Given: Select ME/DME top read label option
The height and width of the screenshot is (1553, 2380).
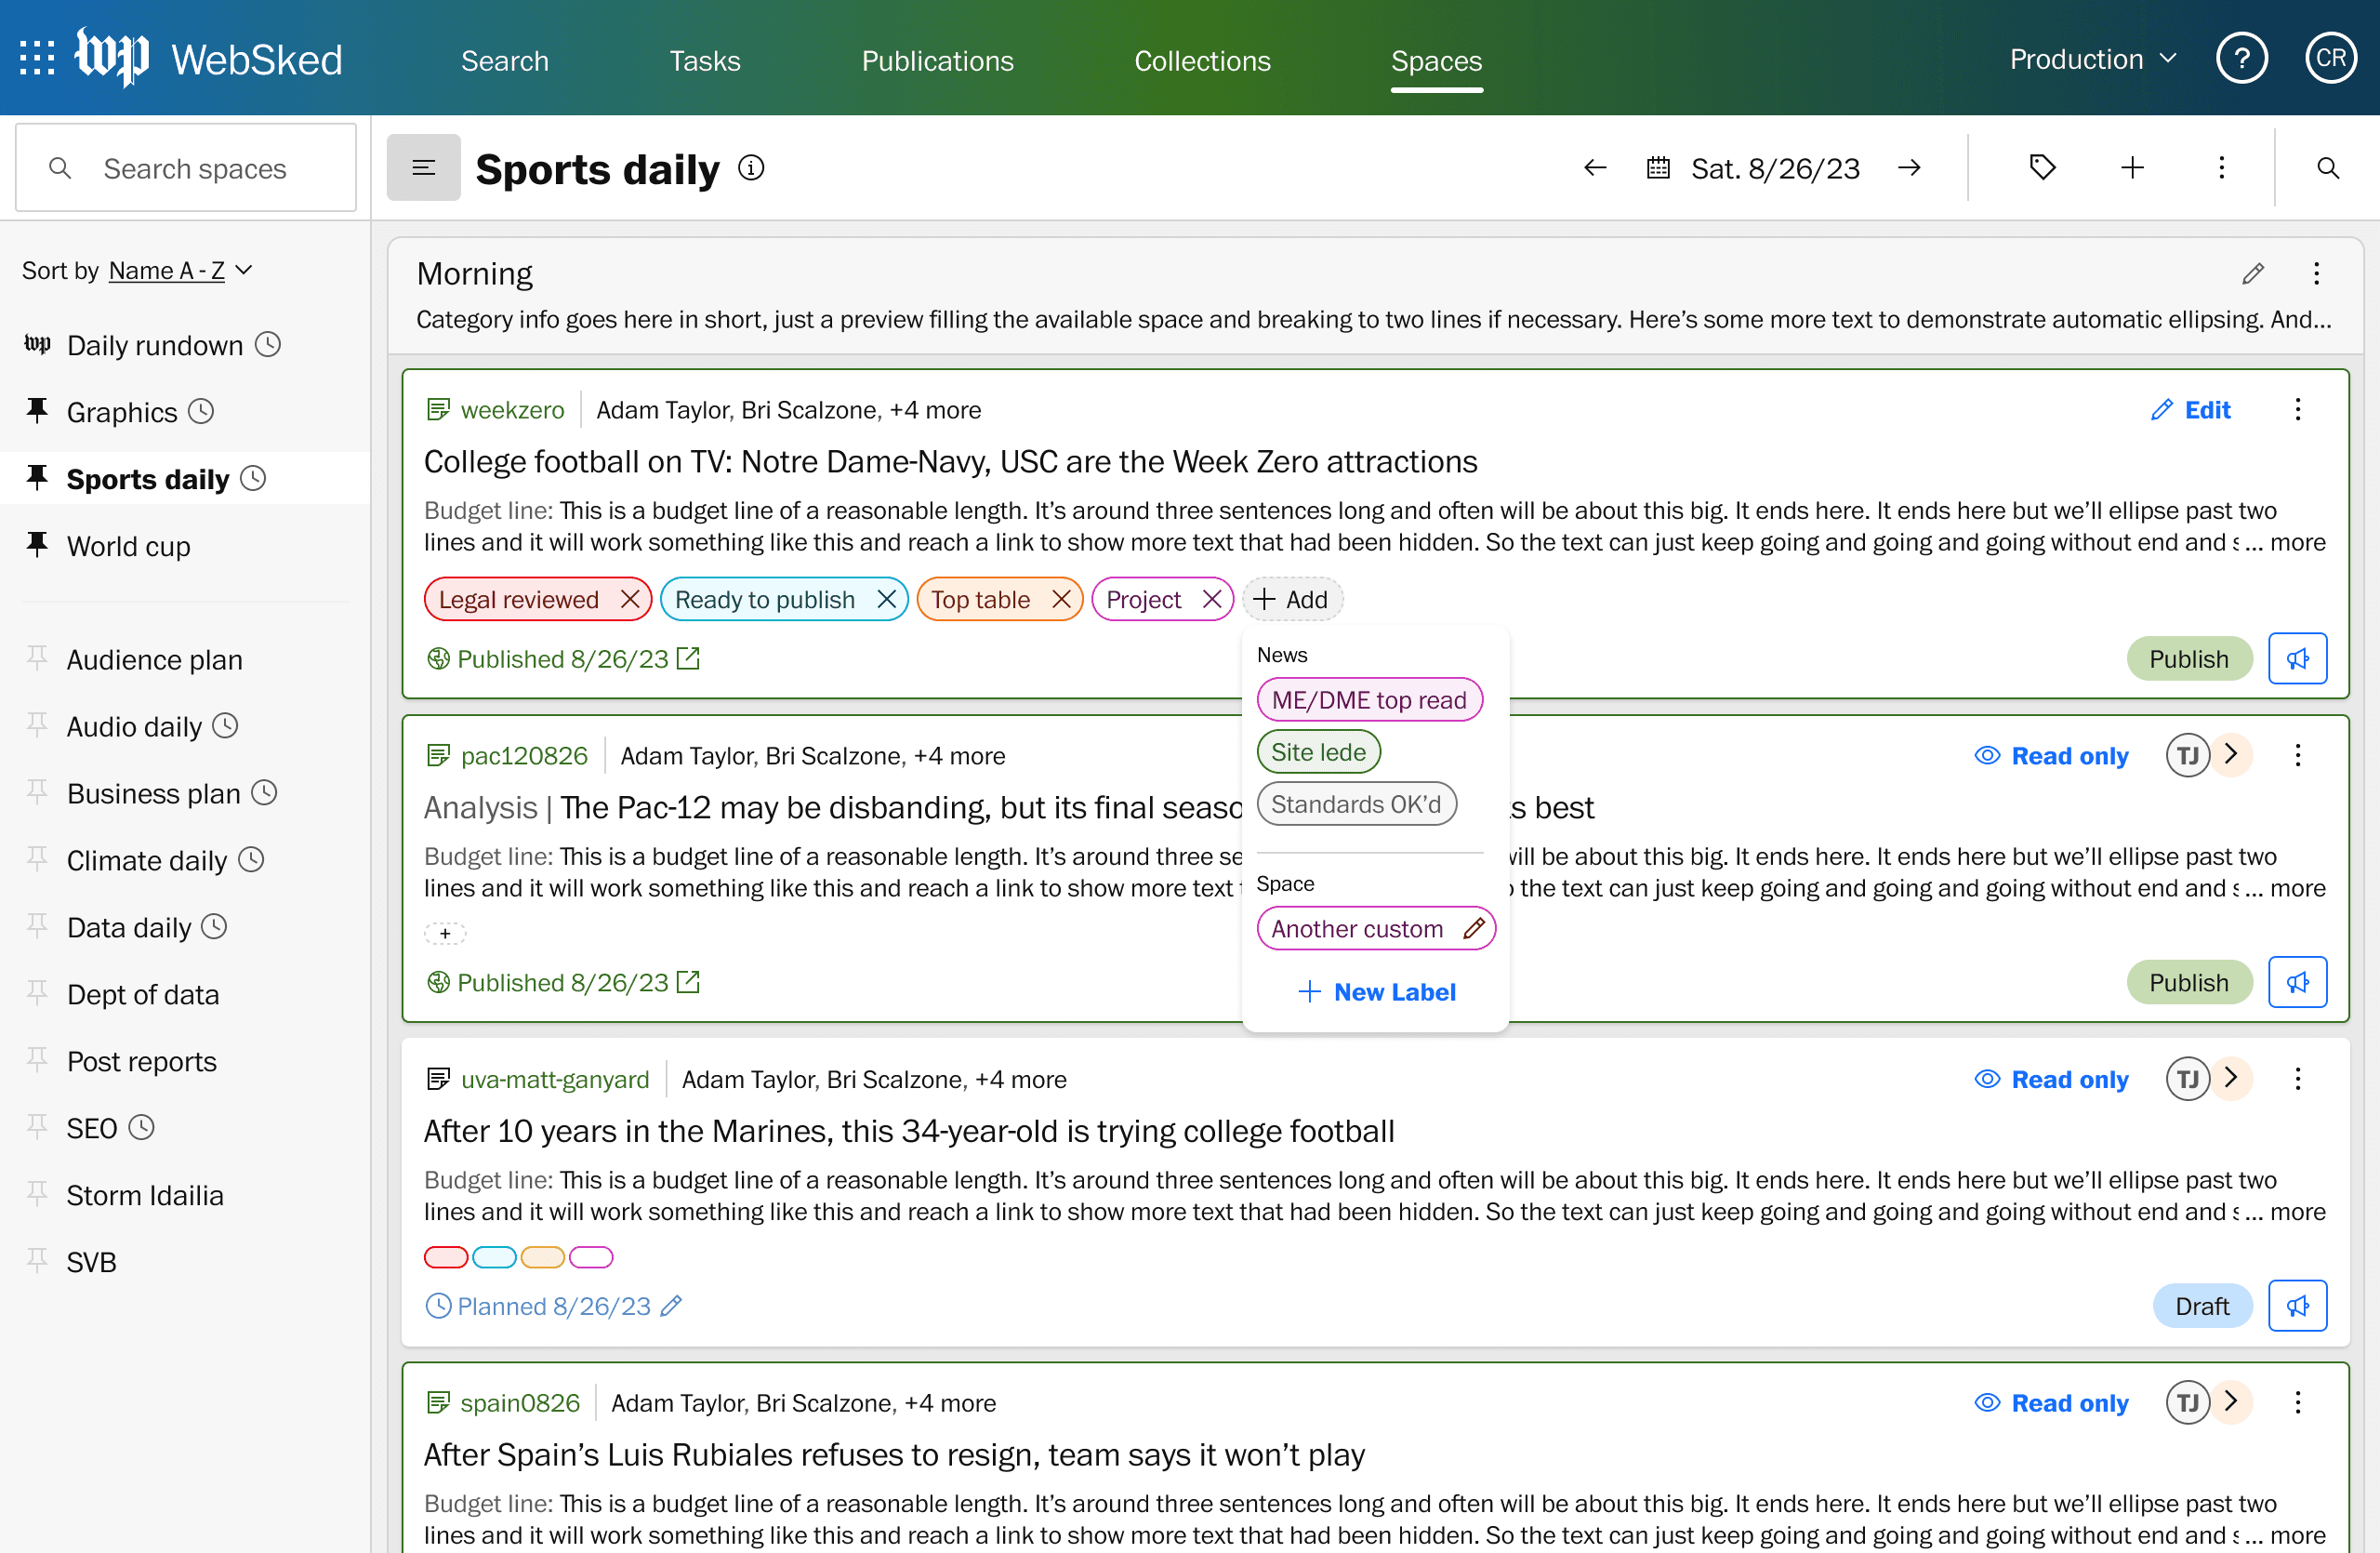Looking at the screenshot, I should tap(1369, 700).
